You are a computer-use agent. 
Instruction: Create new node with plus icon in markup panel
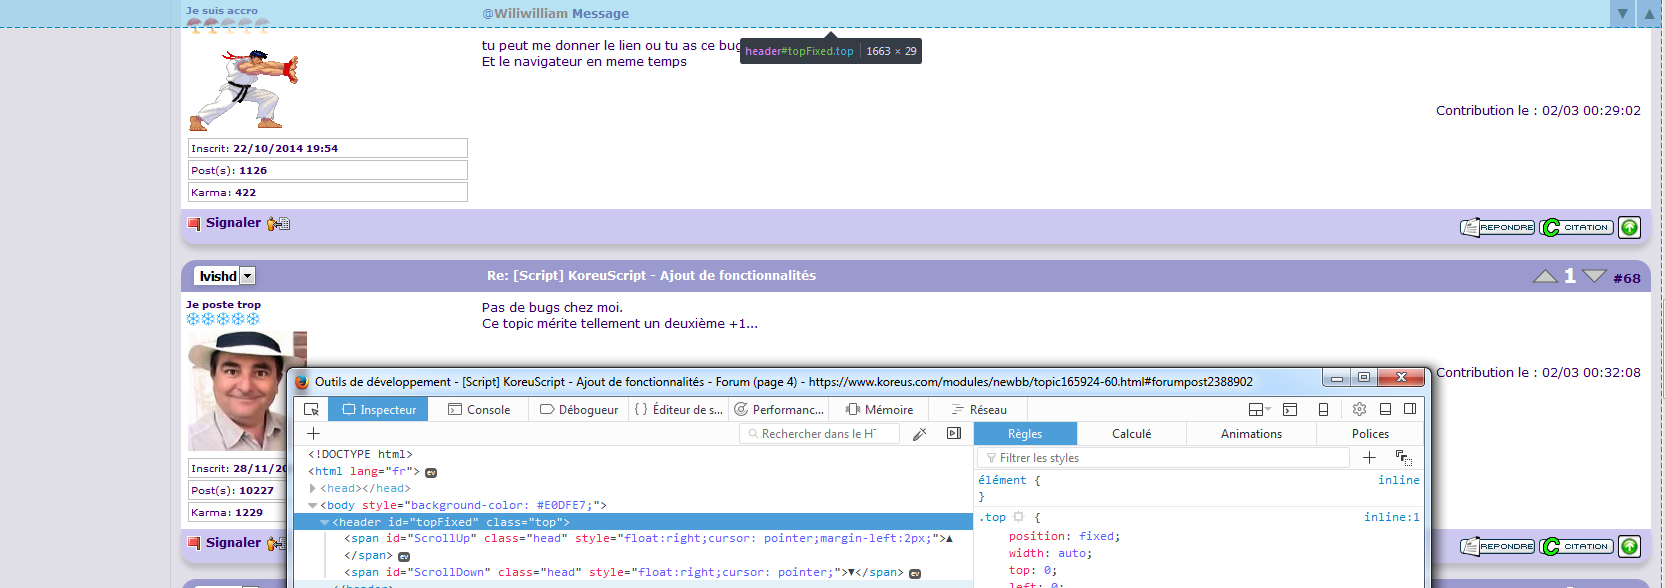(313, 434)
